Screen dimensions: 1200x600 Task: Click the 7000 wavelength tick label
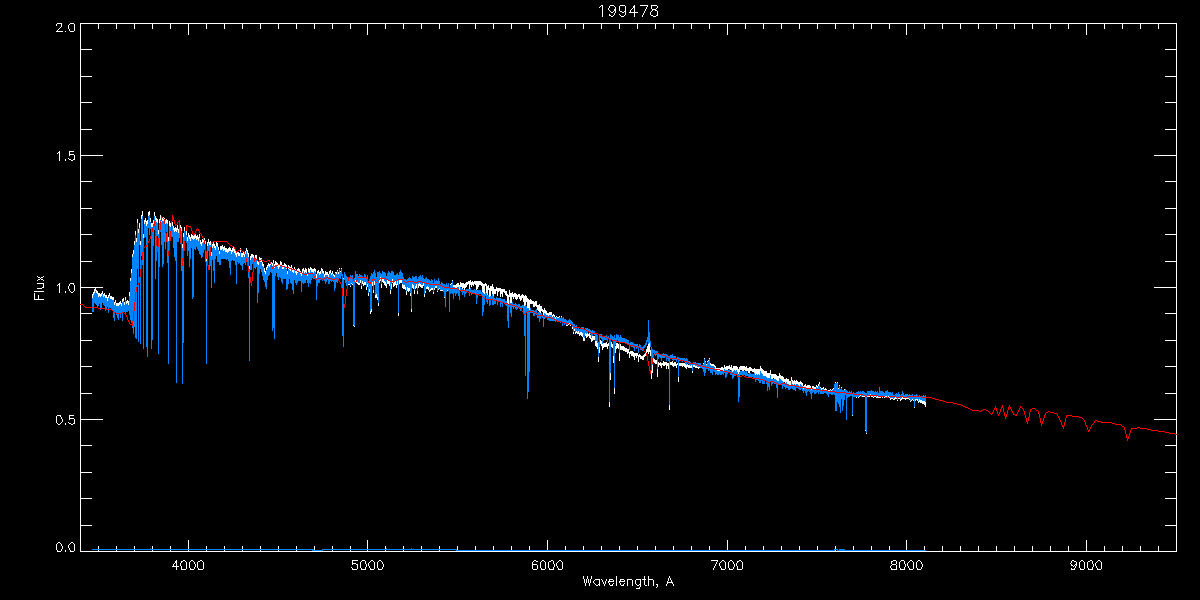(727, 564)
